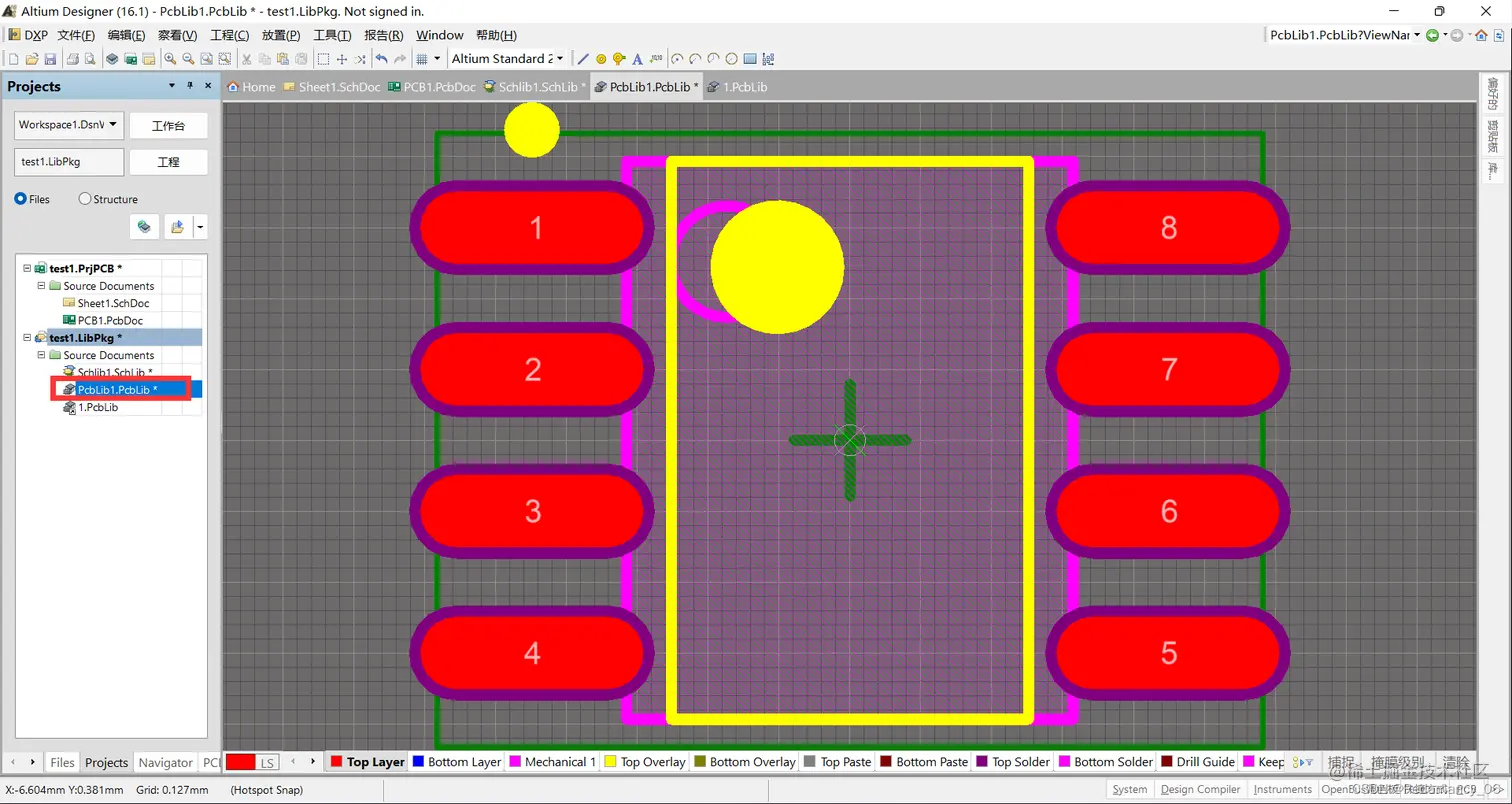Select the Top Overlay layer tab
1512x804 pixels.
point(646,762)
